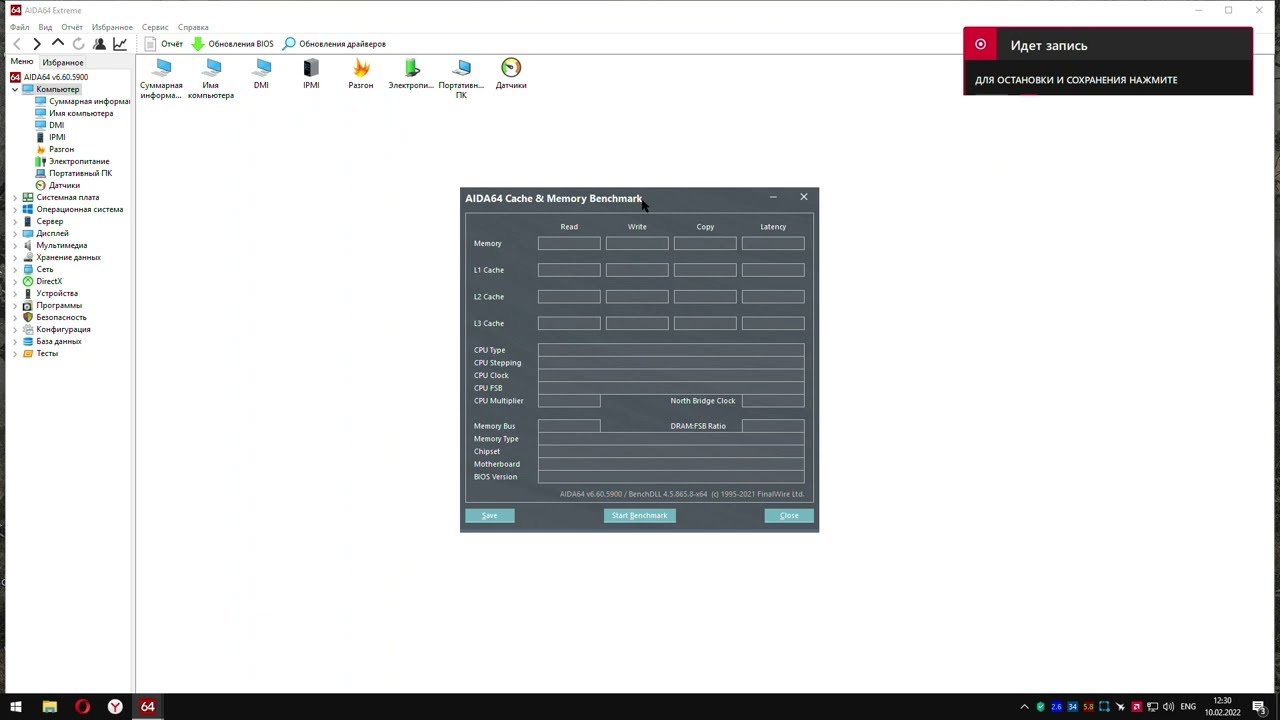Expand the Хранение данных tree node
Image resolution: width=1280 pixels, height=720 pixels.
[15, 257]
